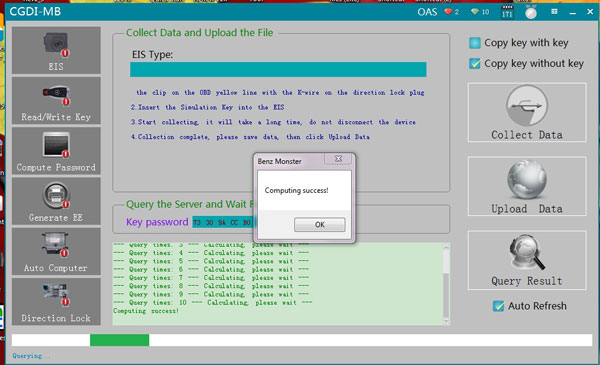600x365 pixels.
Task: Toggle Copy key without key checkbox
Action: [x=475, y=64]
